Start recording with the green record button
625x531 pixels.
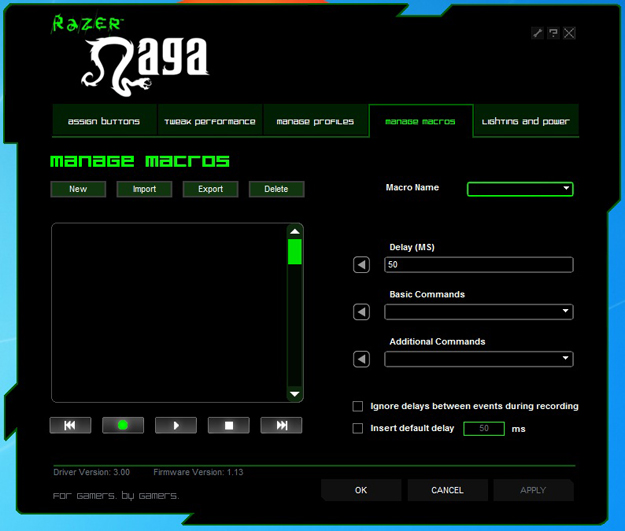[123, 425]
